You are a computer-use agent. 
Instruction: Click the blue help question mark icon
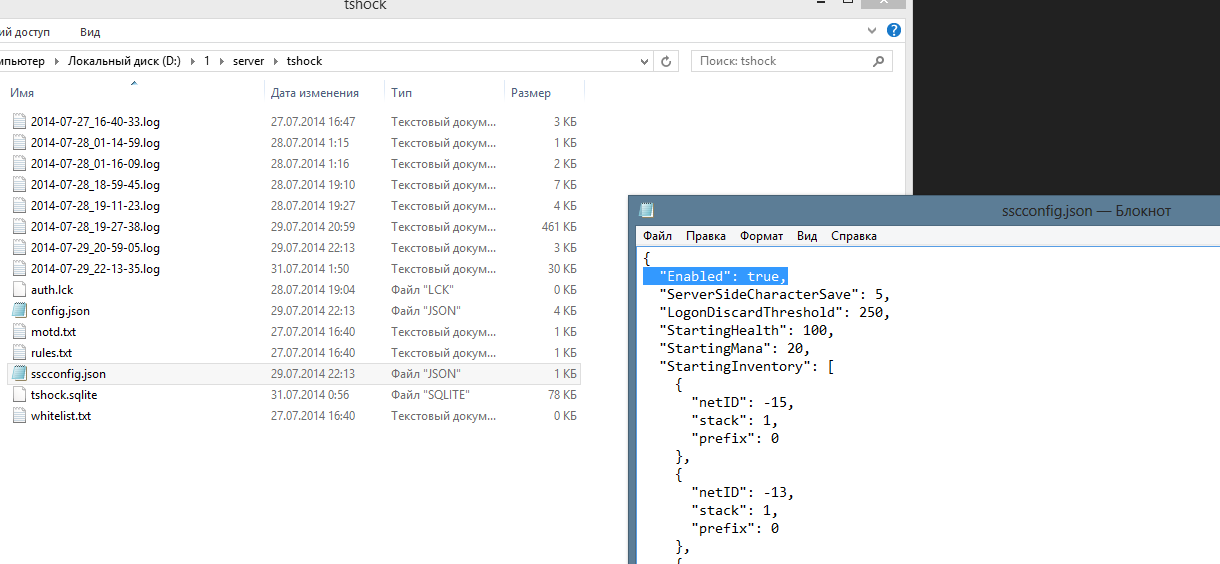894,31
